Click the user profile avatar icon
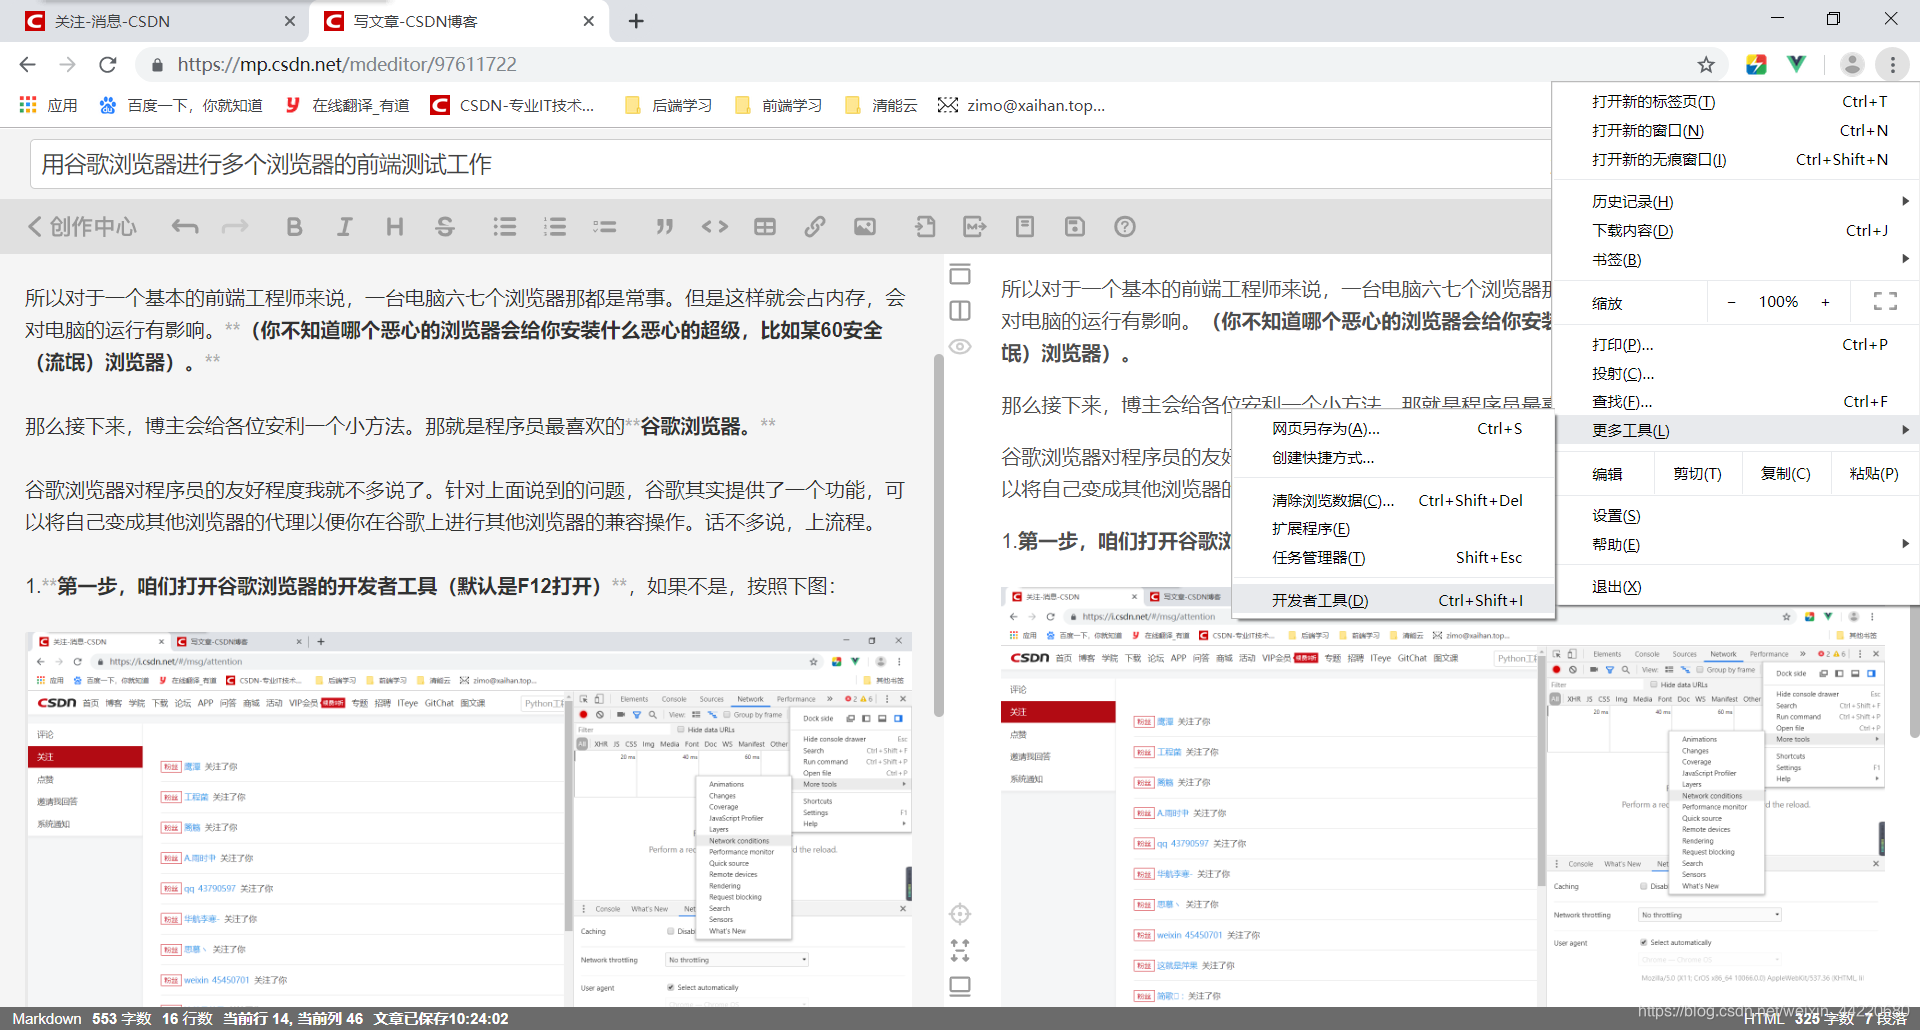This screenshot has width=1920, height=1030. click(x=1852, y=65)
